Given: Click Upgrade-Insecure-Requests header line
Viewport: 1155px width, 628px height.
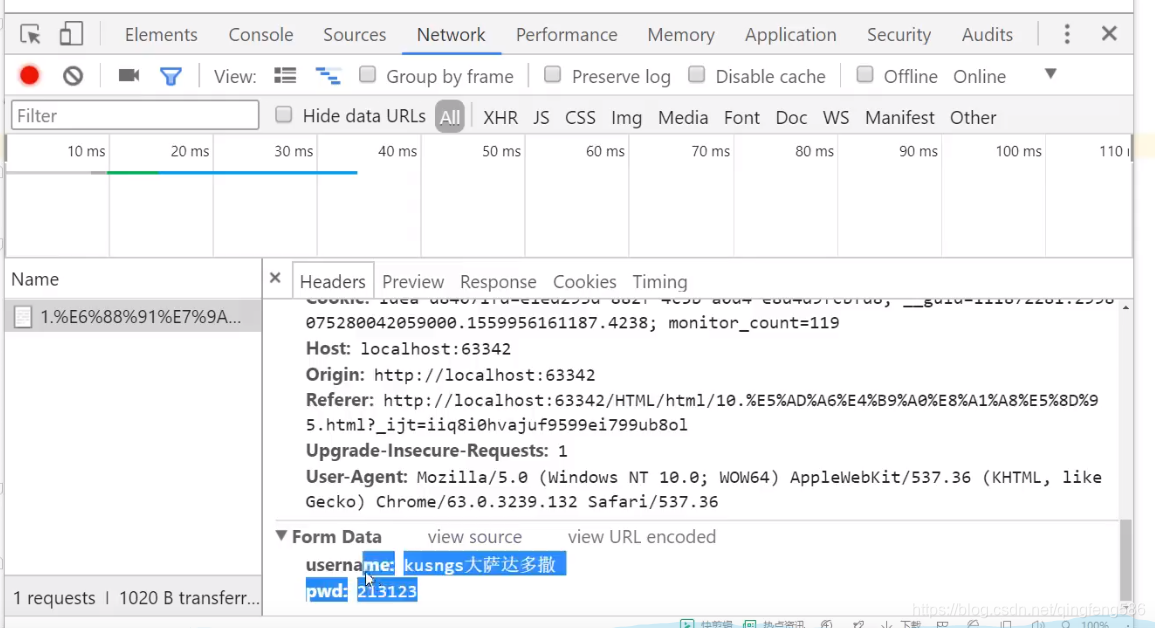Looking at the screenshot, I should click(437, 451).
